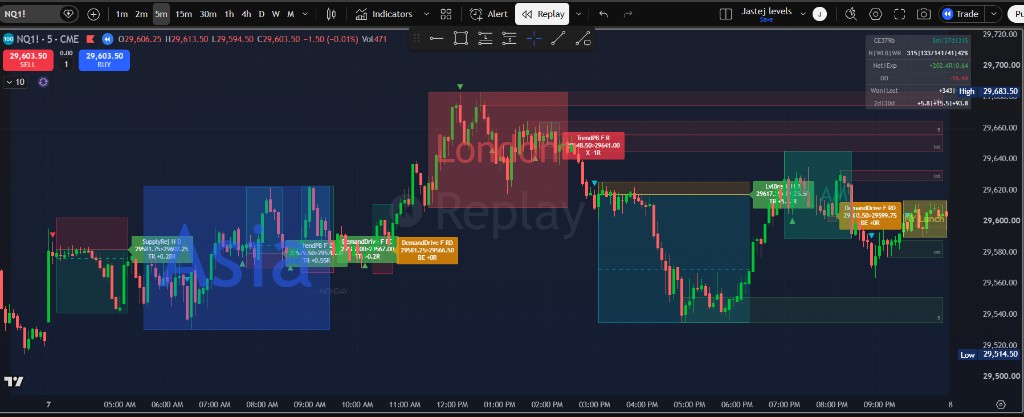Switch to the 1m timeframe
The height and width of the screenshot is (417, 1024).
tap(121, 14)
